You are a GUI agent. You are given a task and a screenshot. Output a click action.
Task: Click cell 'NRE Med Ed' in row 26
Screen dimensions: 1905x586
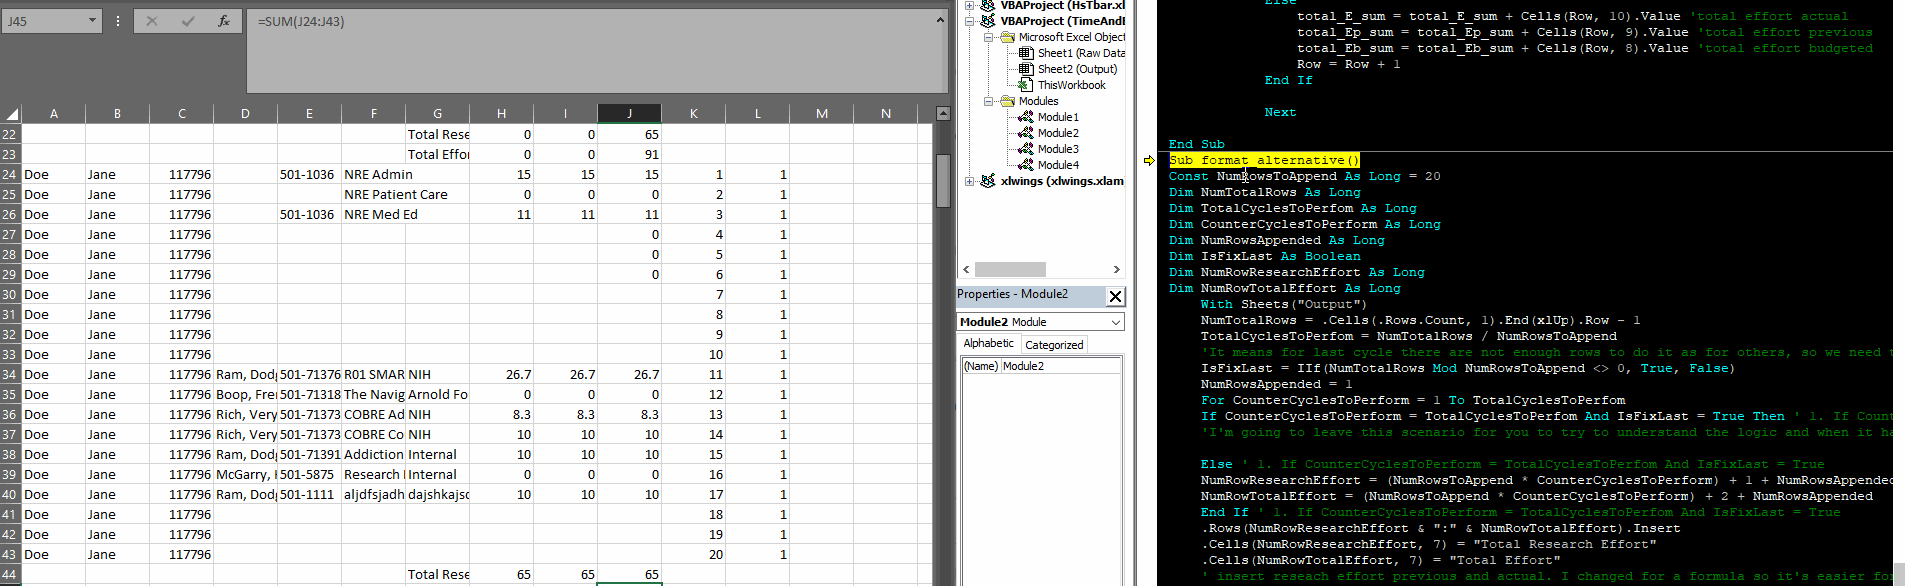[x=373, y=214]
